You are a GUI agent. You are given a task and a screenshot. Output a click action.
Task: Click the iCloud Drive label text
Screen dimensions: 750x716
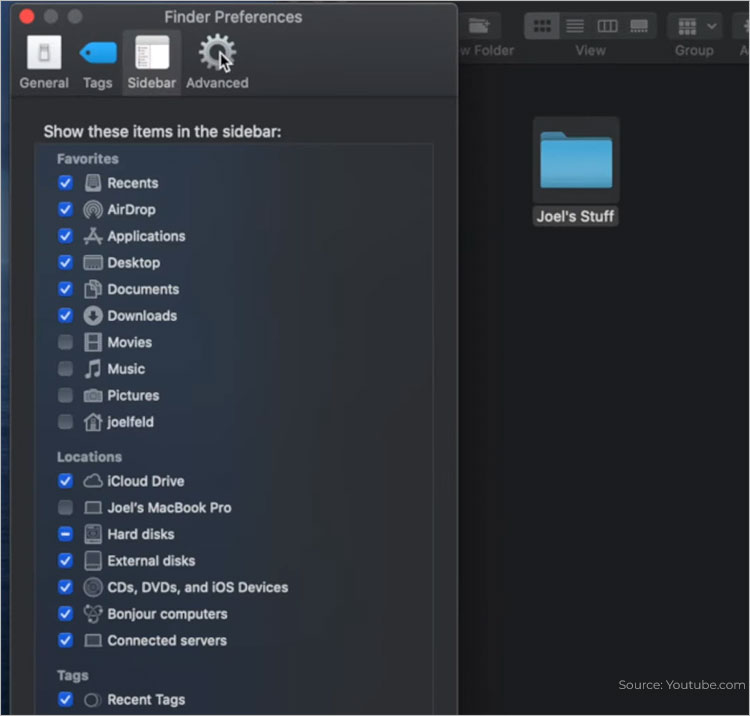coord(146,481)
